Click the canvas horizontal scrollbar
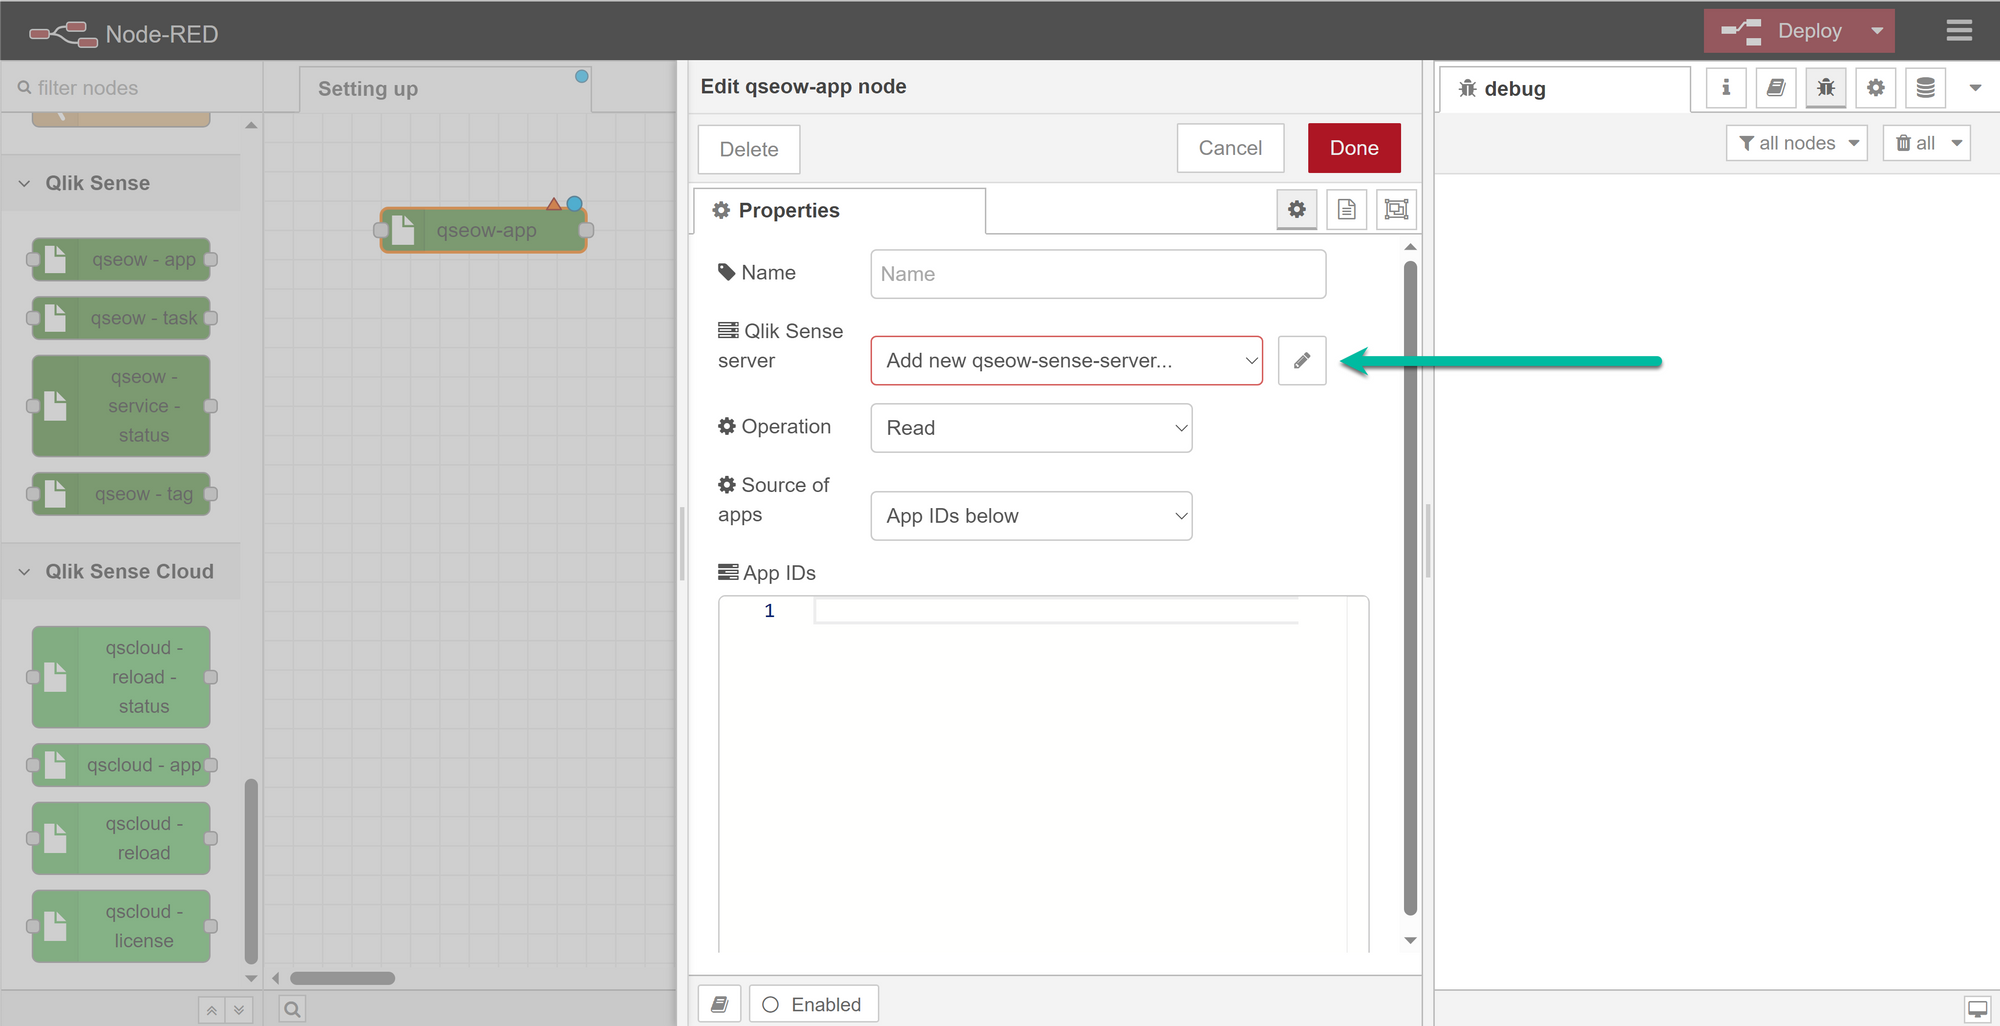This screenshot has width=2000, height=1026. point(342,978)
